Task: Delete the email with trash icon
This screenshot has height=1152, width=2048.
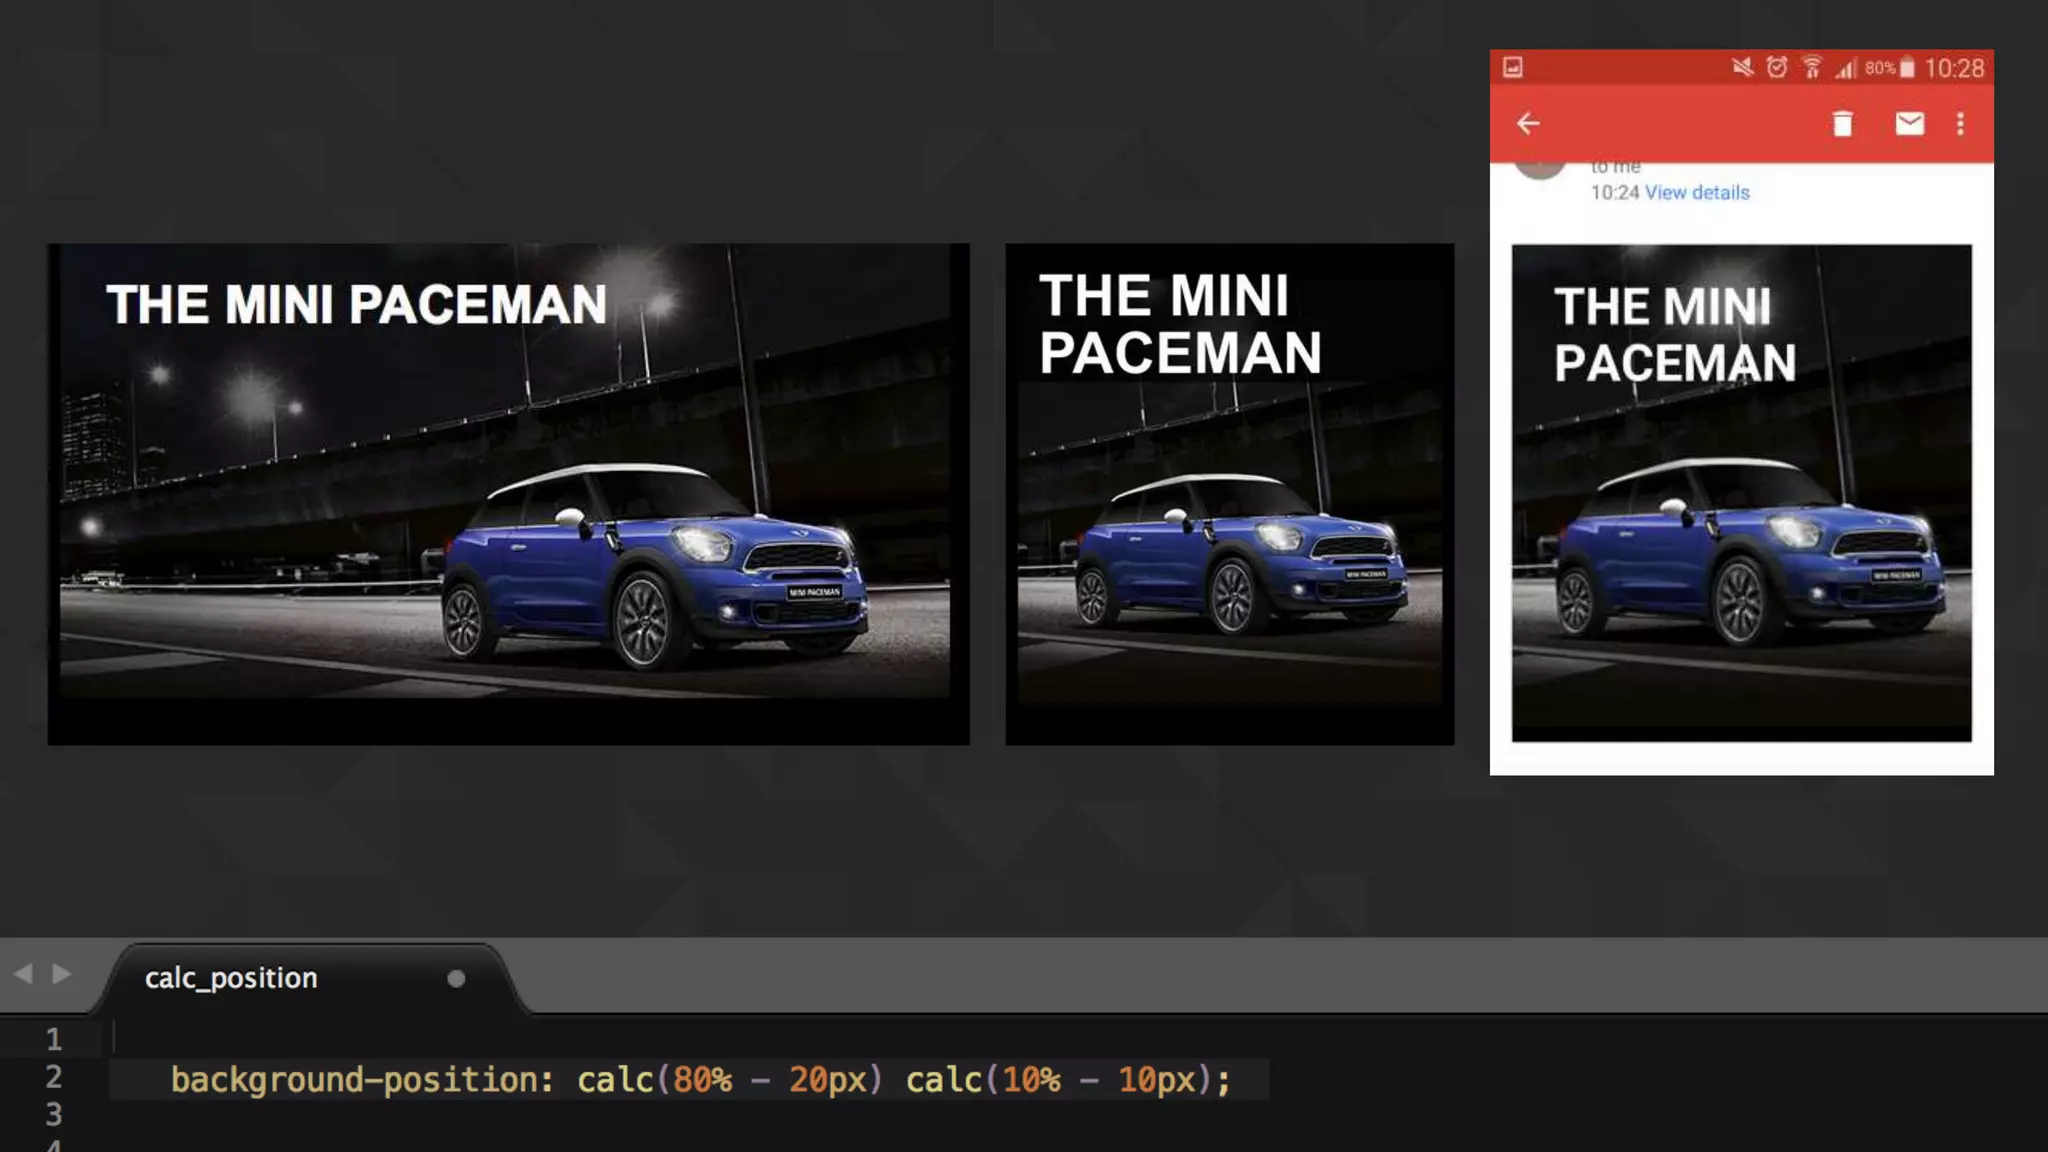Action: tap(1842, 124)
